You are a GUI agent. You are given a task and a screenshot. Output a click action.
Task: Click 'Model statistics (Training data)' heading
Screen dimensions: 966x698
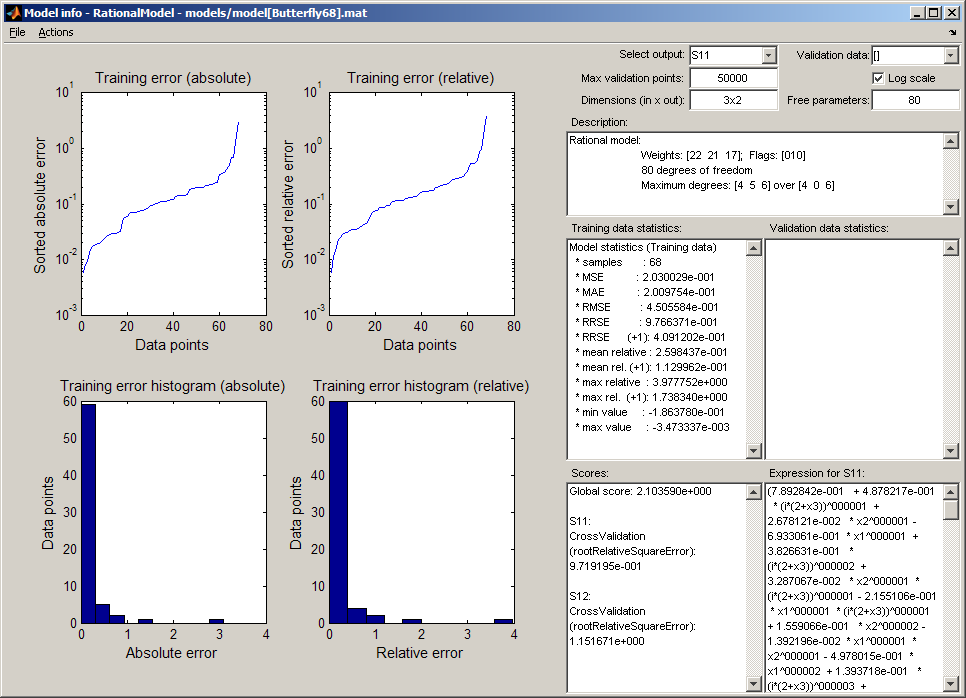(x=643, y=247)
